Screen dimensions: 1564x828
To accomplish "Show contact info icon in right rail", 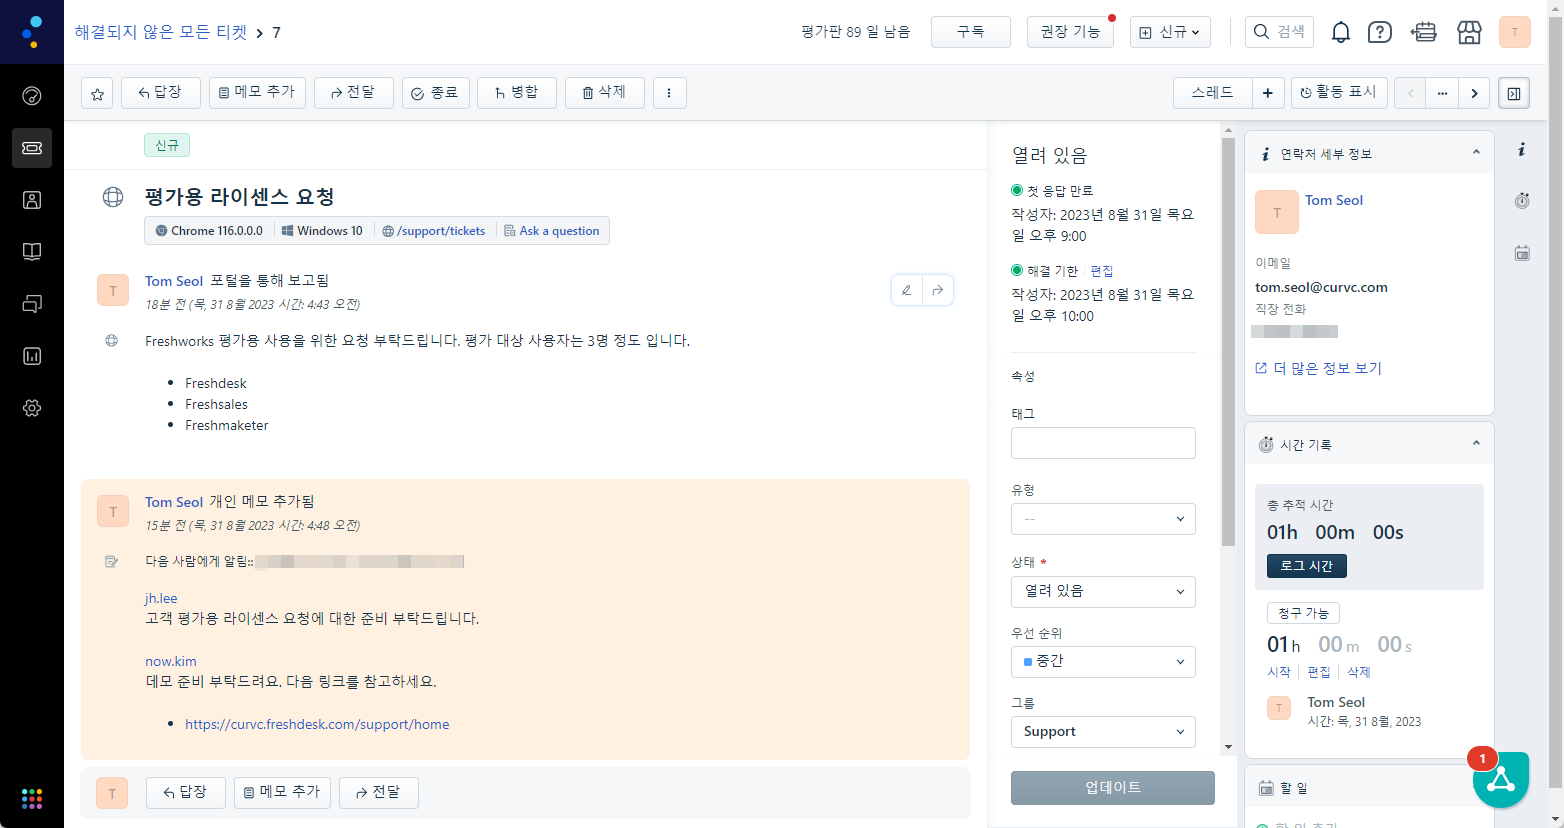I will click(x=1521, y=150).
